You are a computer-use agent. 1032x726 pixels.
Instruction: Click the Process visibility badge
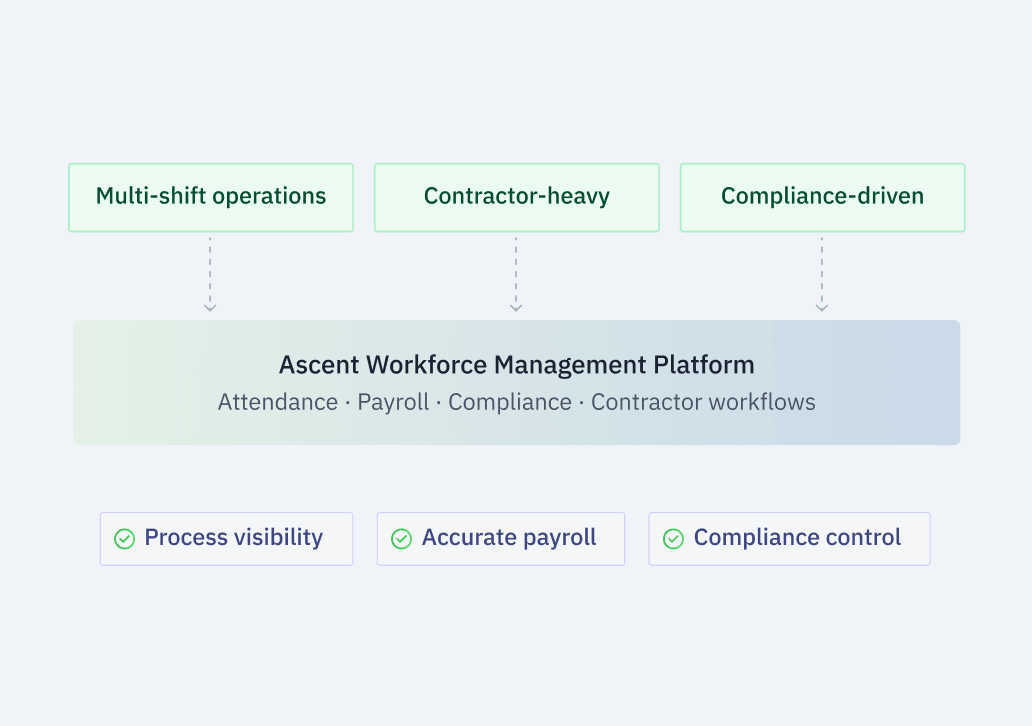click(226, 538)
